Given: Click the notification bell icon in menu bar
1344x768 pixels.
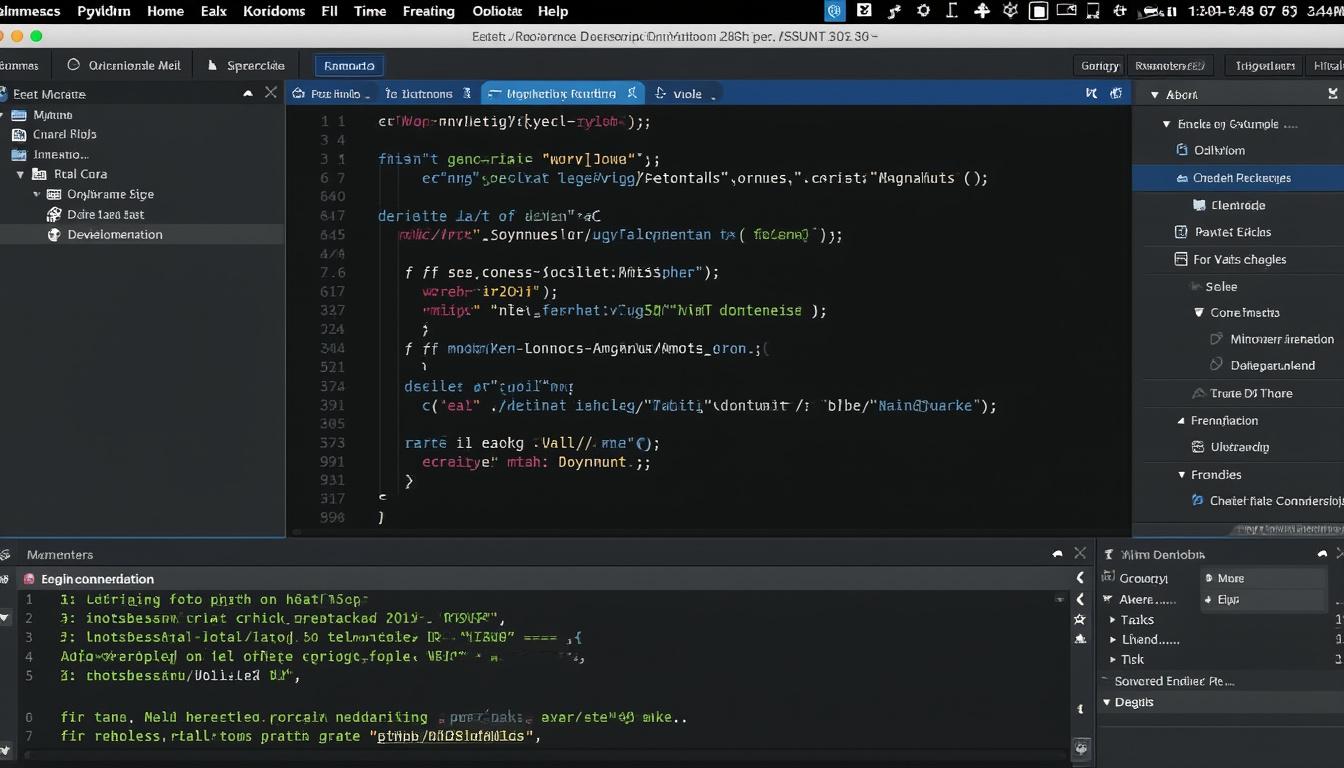Looking at the screenshot, I should coord(983,11).
